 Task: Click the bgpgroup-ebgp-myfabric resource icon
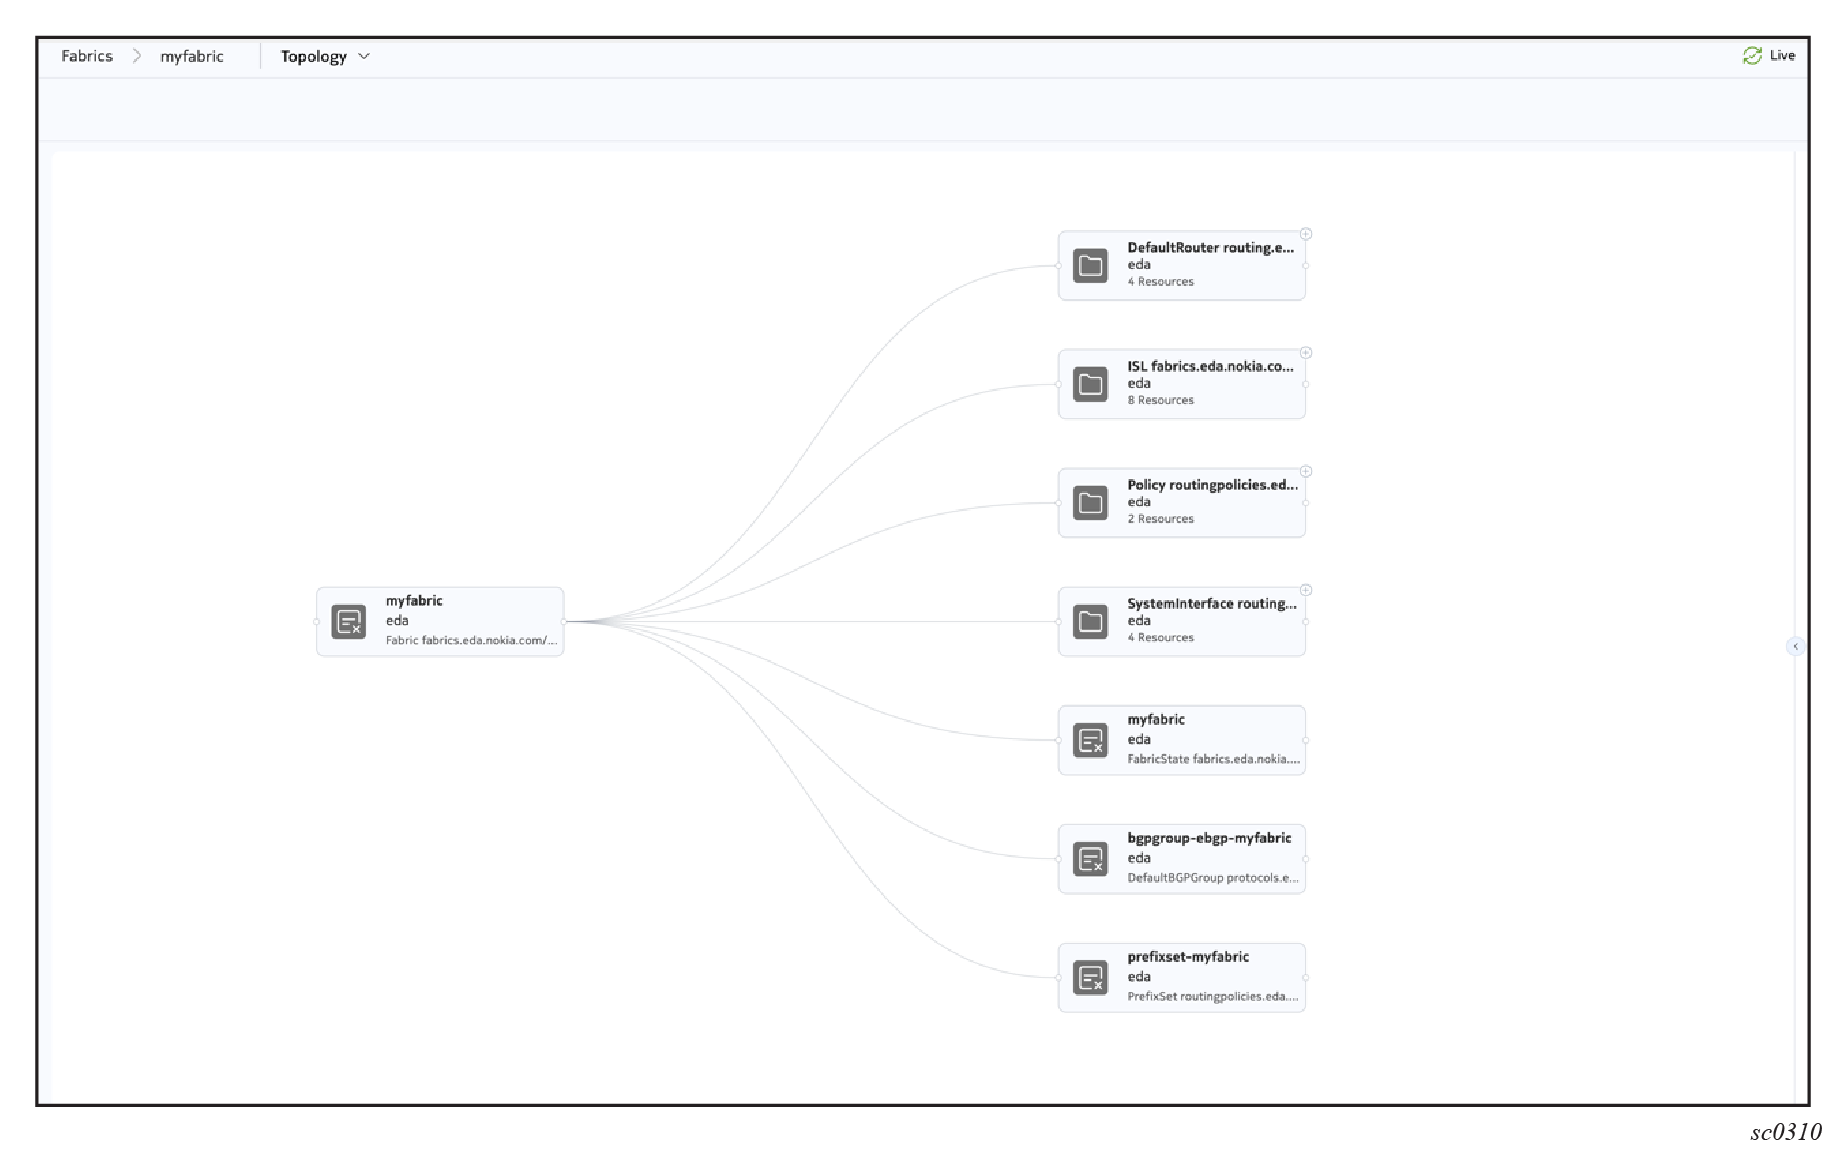(1090, 859)
